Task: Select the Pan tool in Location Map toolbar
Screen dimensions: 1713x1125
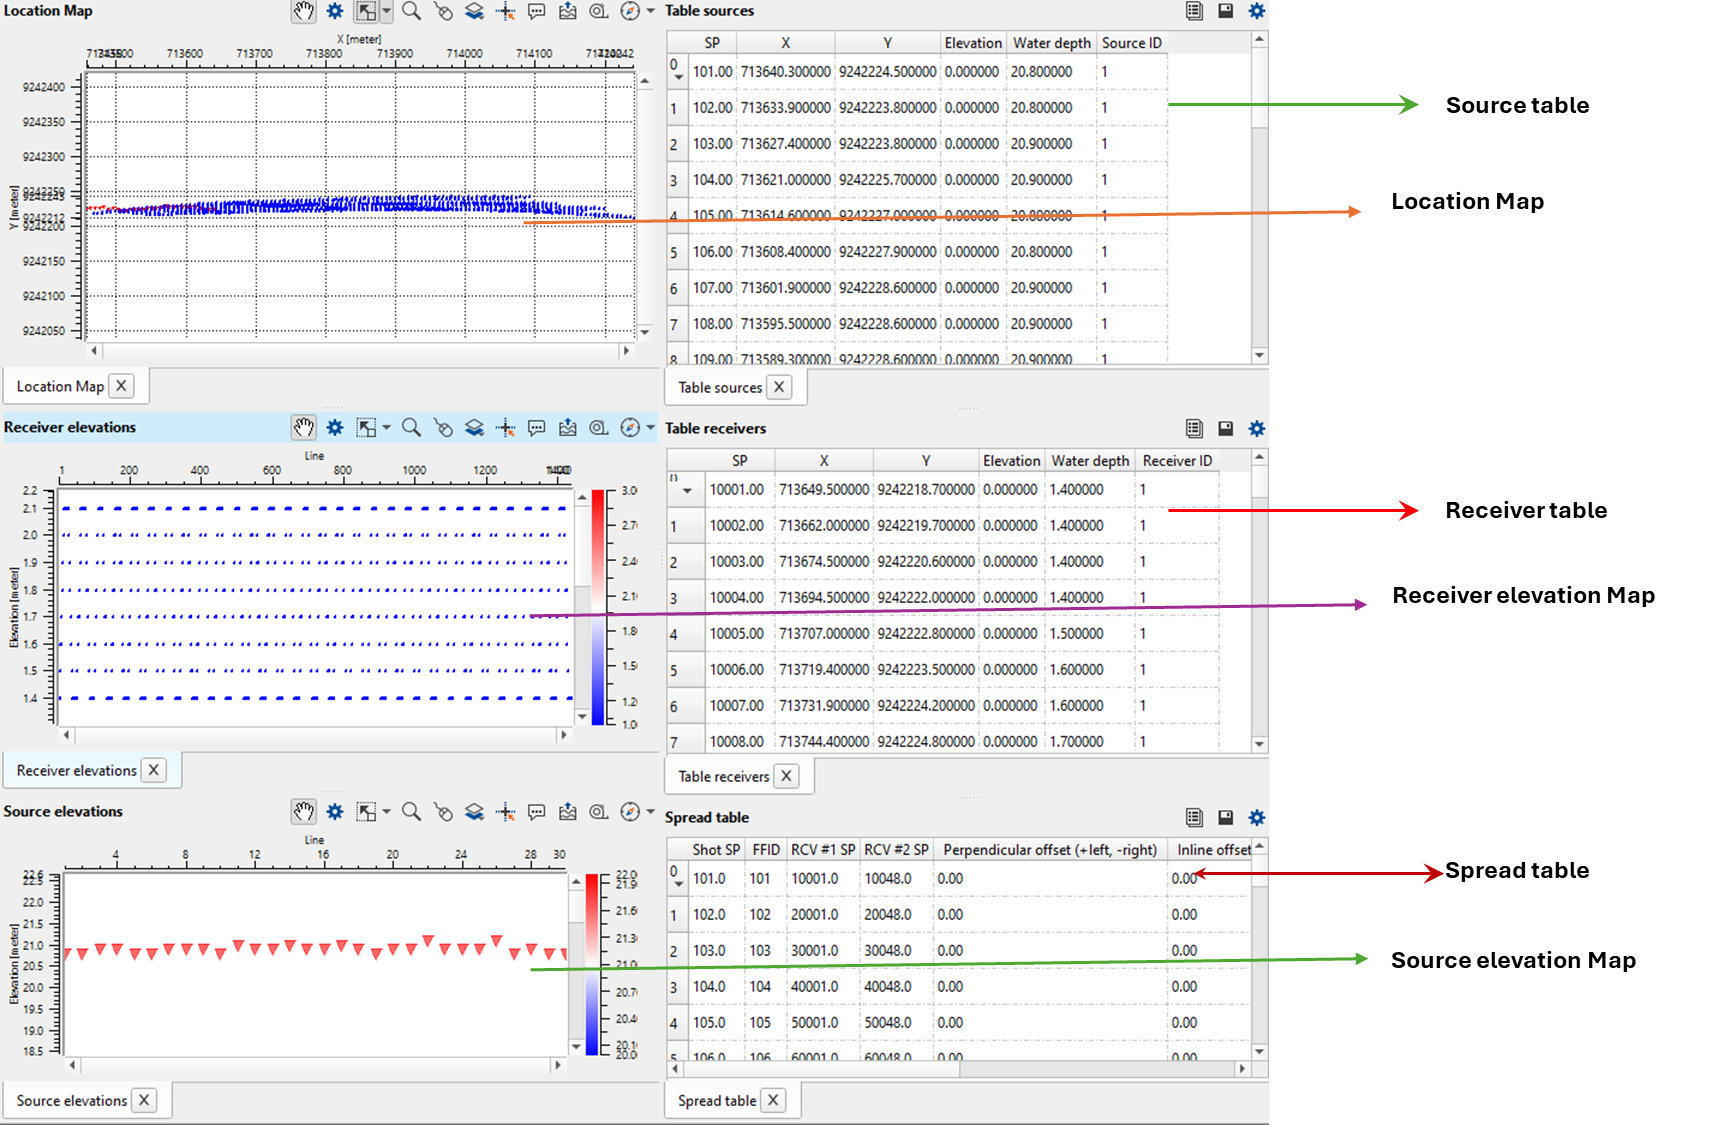Action: point(304,12)
